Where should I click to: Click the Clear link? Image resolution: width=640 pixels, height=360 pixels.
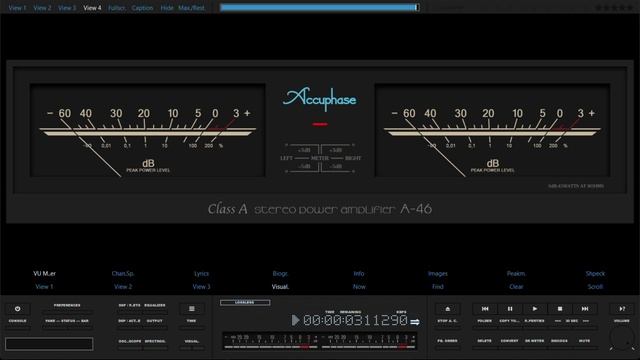pos(516,287)
